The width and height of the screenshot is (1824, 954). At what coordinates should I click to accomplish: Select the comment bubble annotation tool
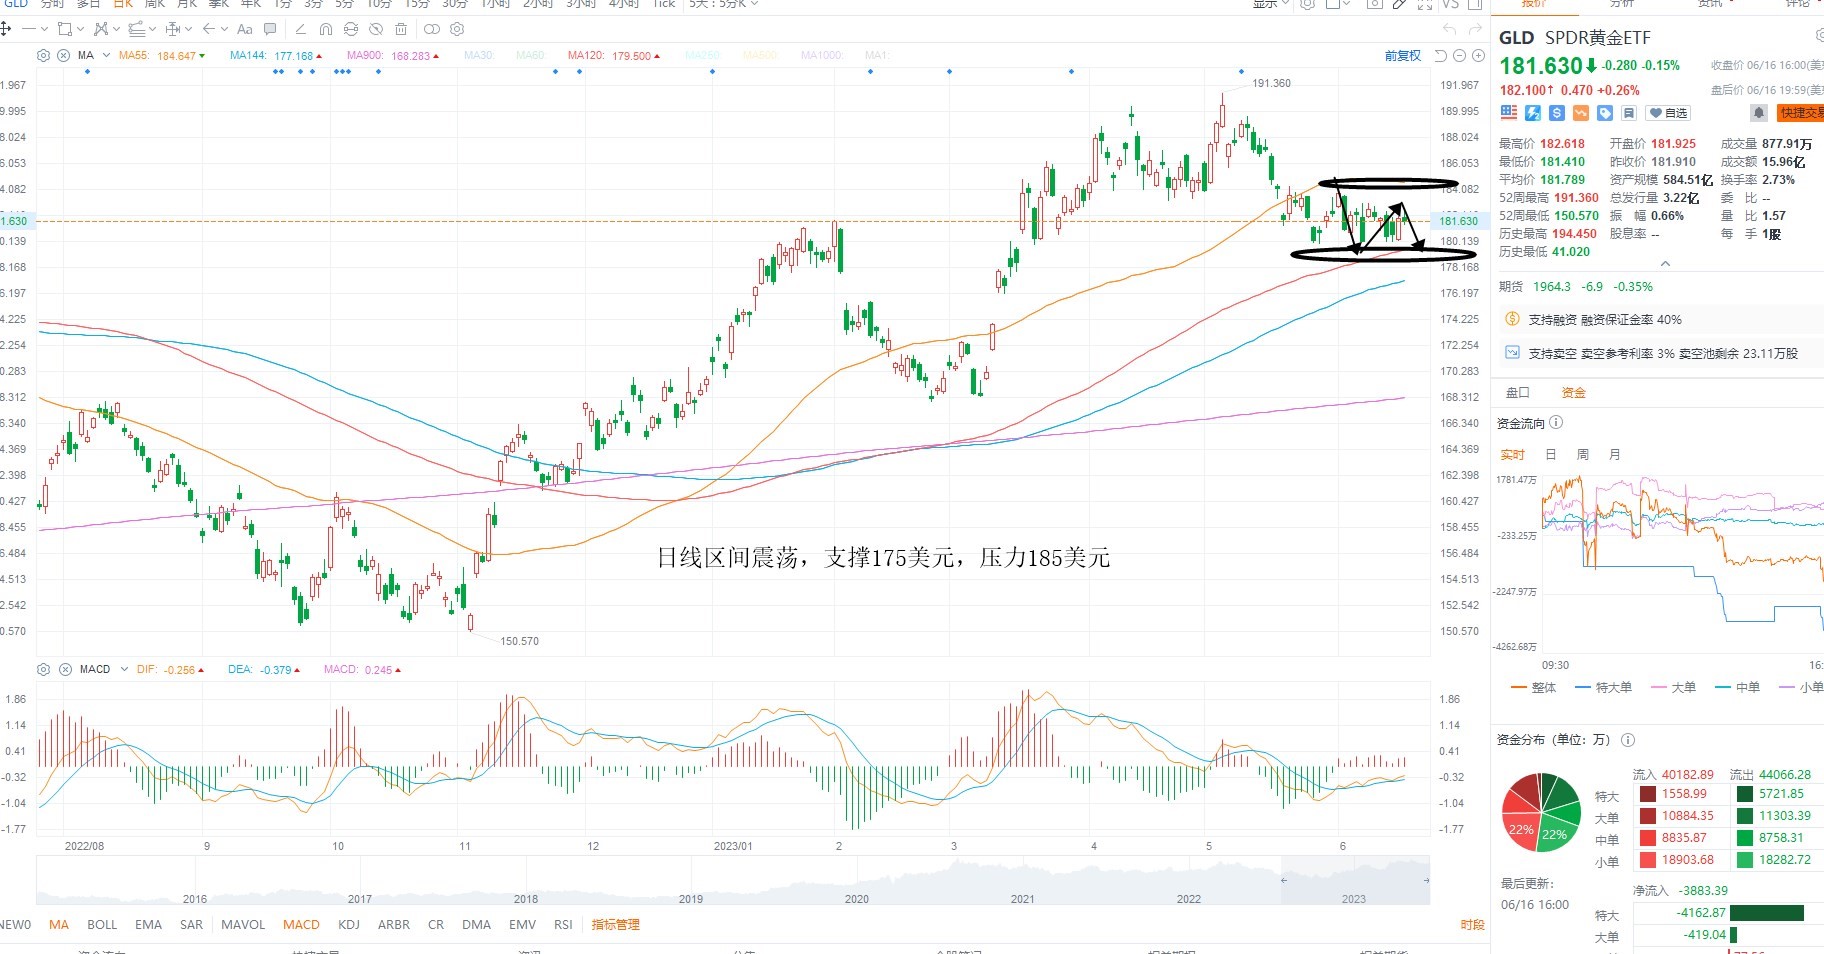[x=270, y=29]
